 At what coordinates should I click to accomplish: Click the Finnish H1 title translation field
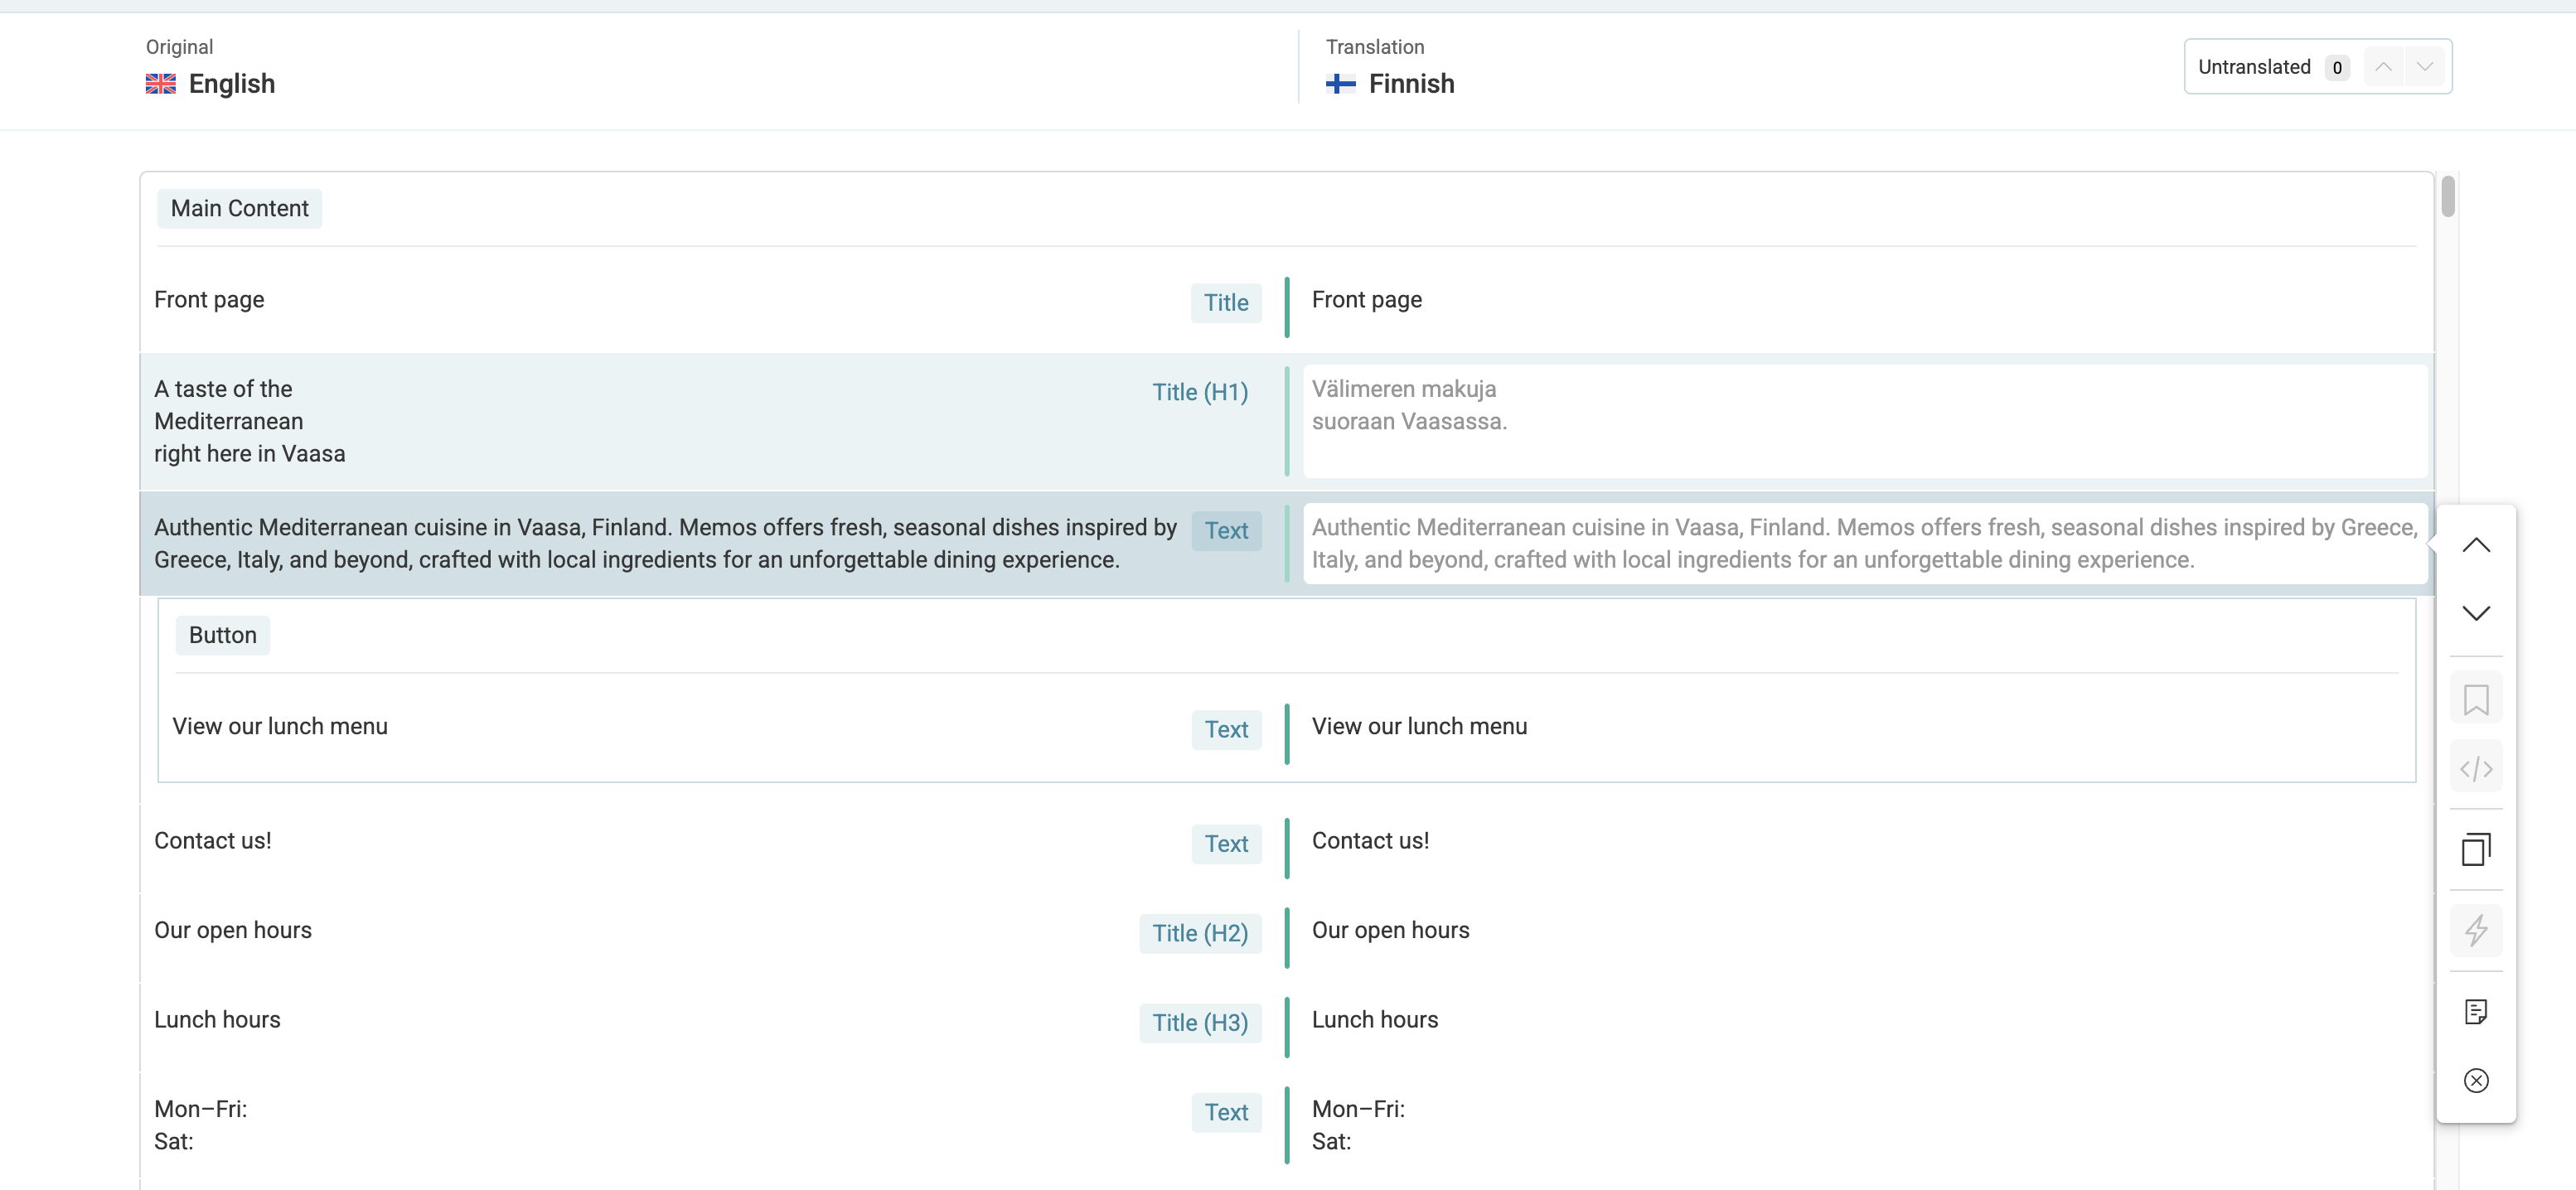(x=1864, y=420)
